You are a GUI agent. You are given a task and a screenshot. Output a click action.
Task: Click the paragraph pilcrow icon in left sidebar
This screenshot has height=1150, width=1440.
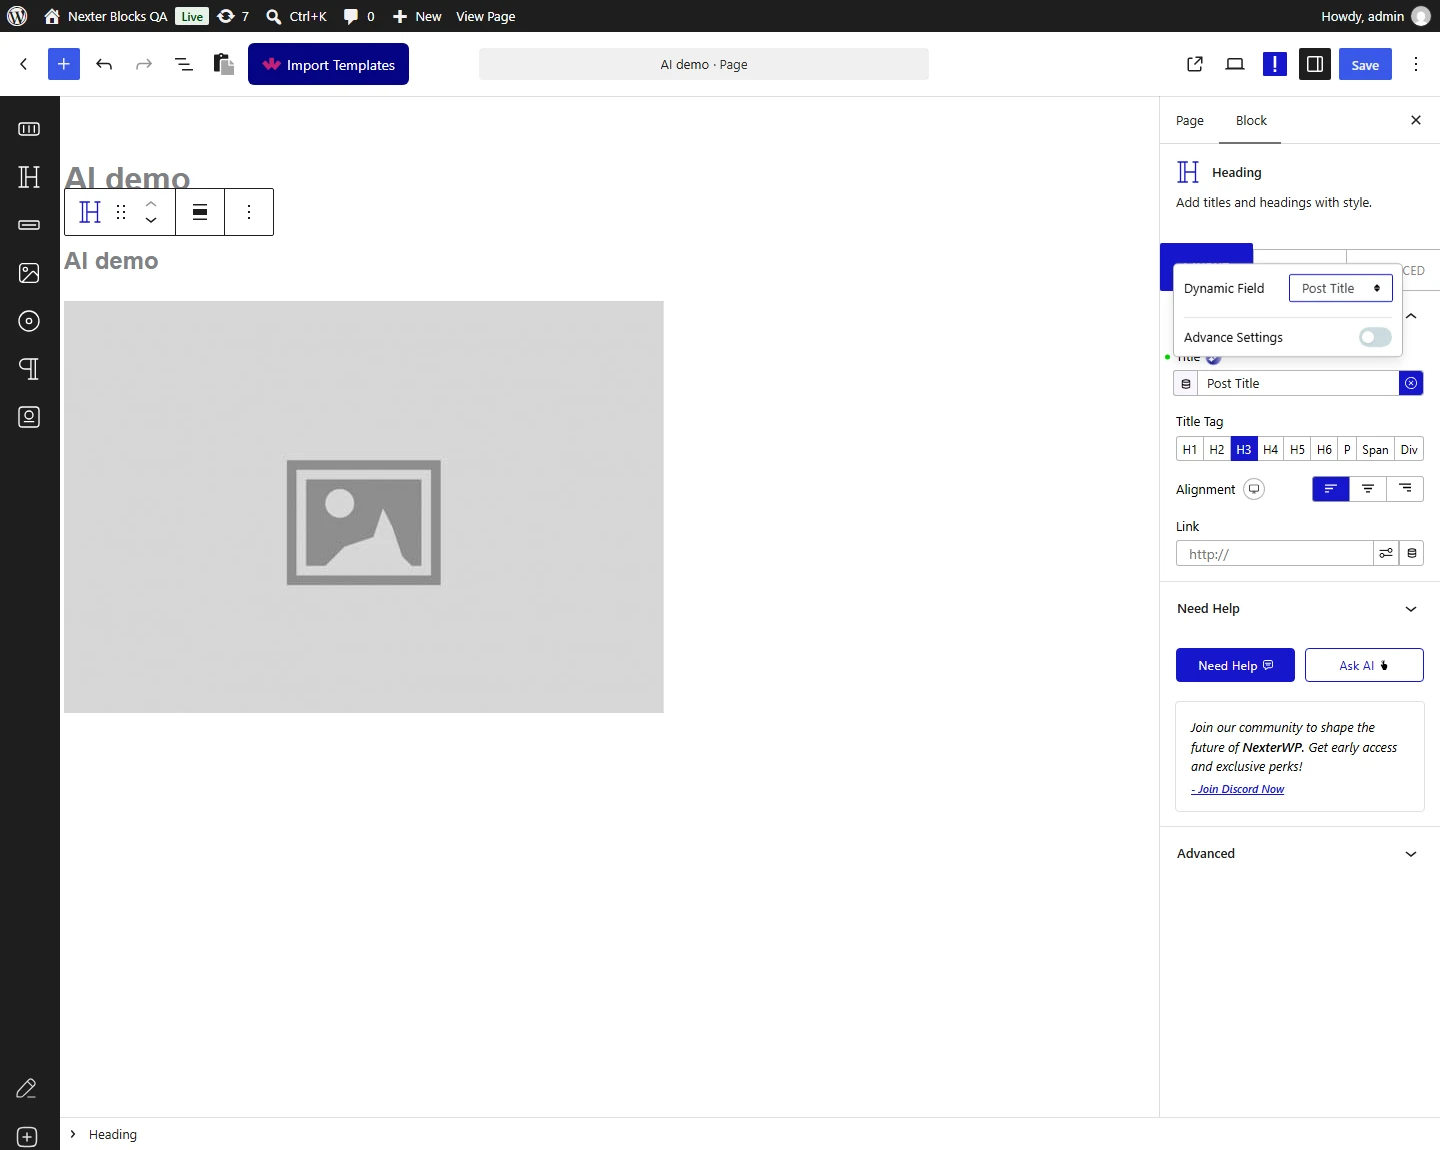pyautogui.click(x=29, y=369)
